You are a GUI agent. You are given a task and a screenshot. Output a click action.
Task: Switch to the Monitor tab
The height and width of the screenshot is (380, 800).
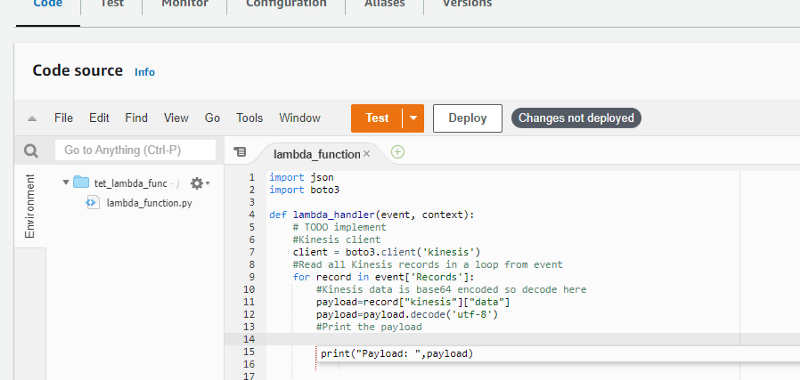click(x=184, y=4)
